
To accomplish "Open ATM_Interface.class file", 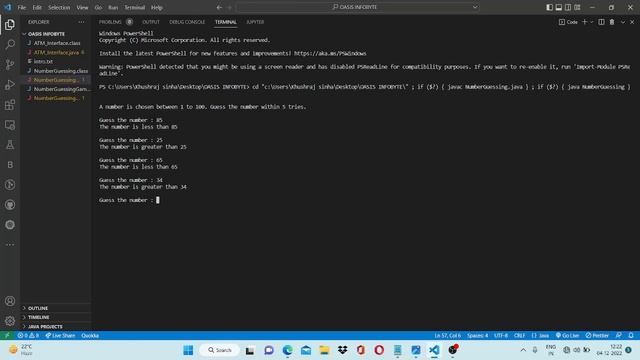I will coord(56,43).
